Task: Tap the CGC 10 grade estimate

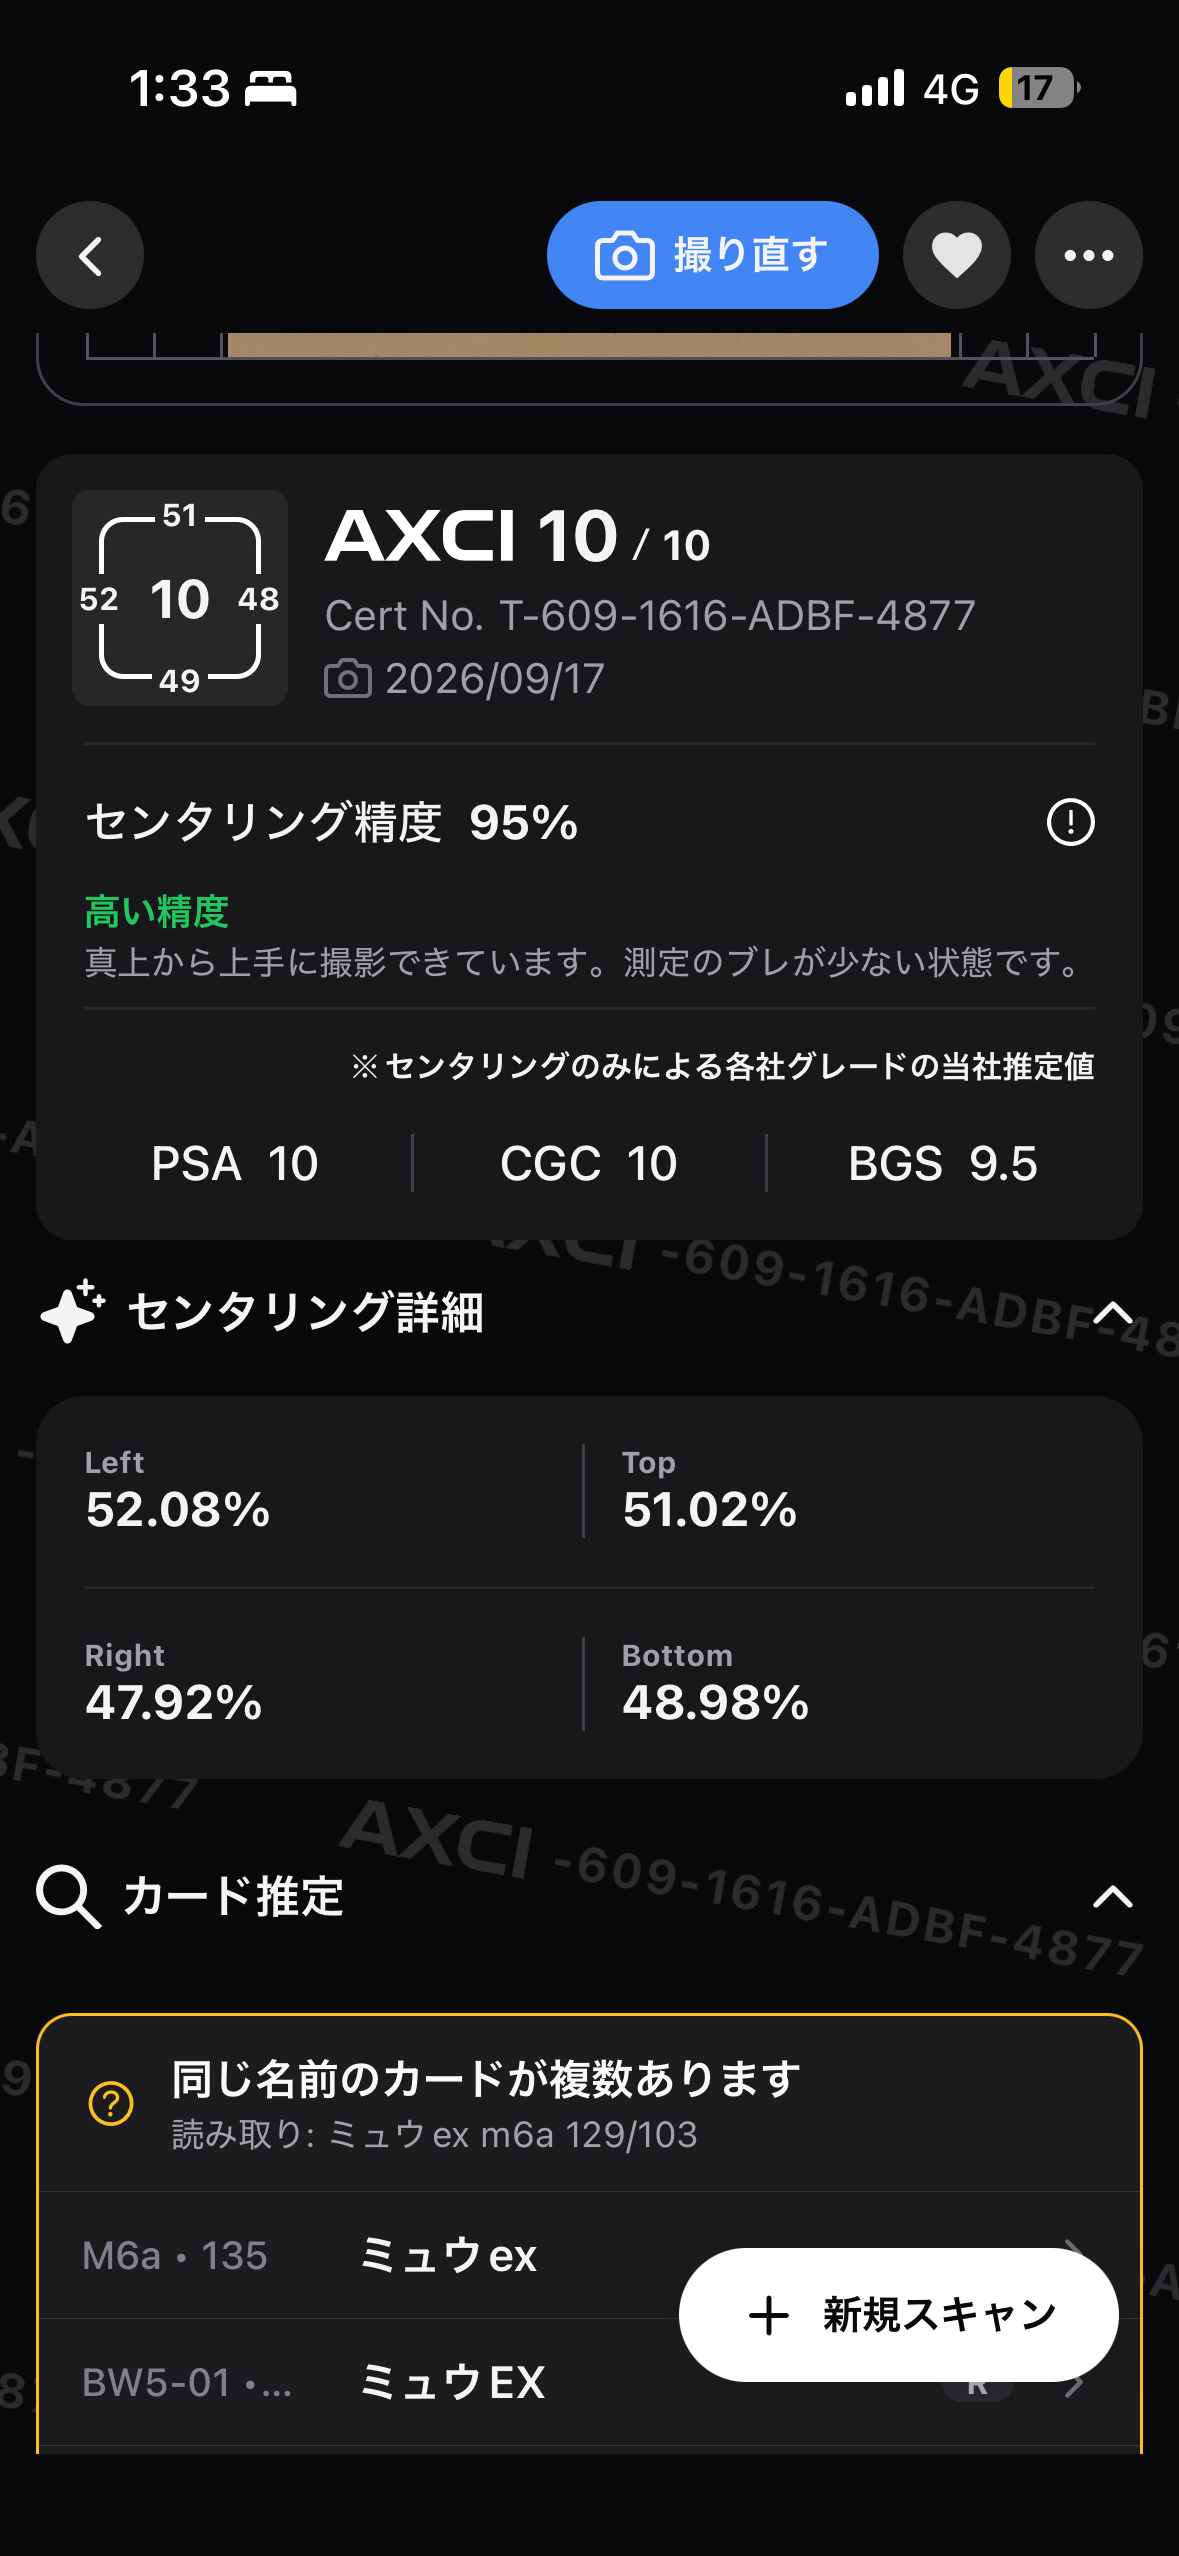Action: 589,1163
